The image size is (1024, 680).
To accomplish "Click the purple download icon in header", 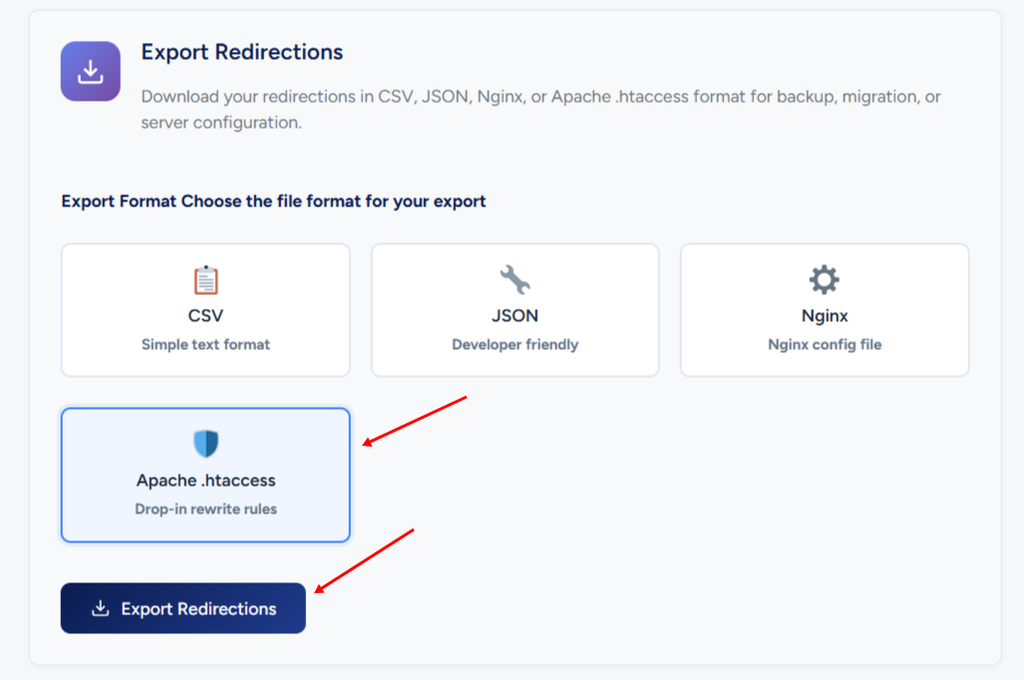I will click(90, 71).
